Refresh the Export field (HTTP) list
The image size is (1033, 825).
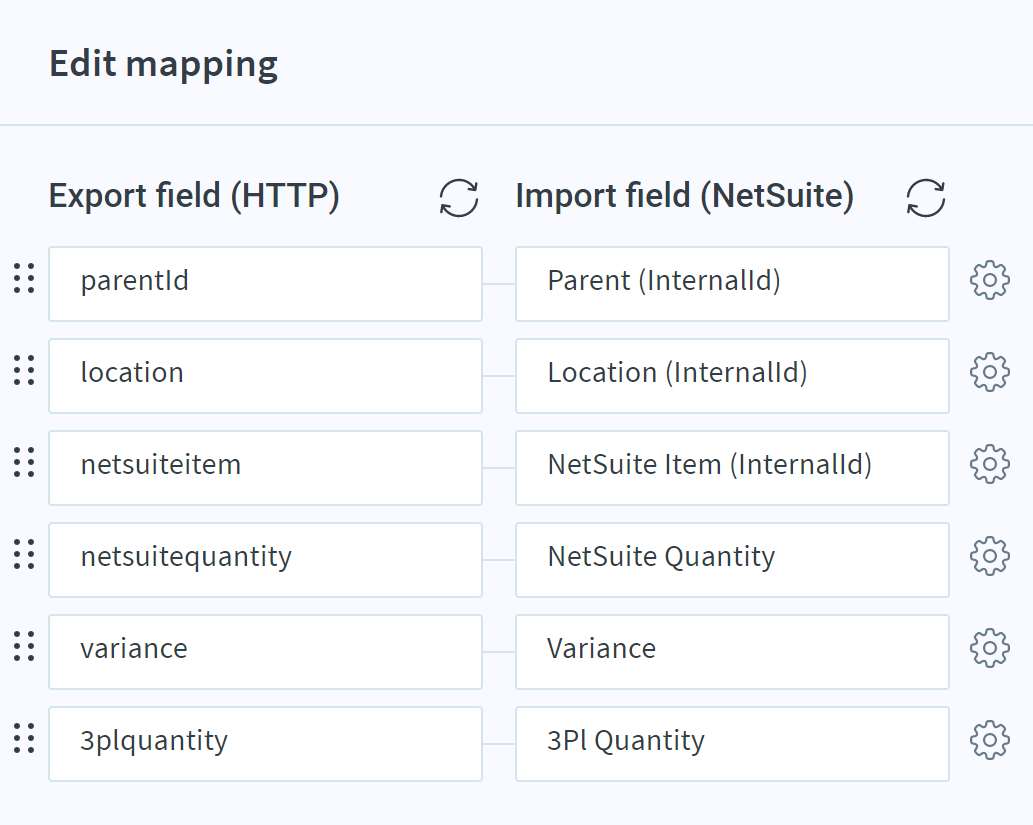tap(459, 197)
